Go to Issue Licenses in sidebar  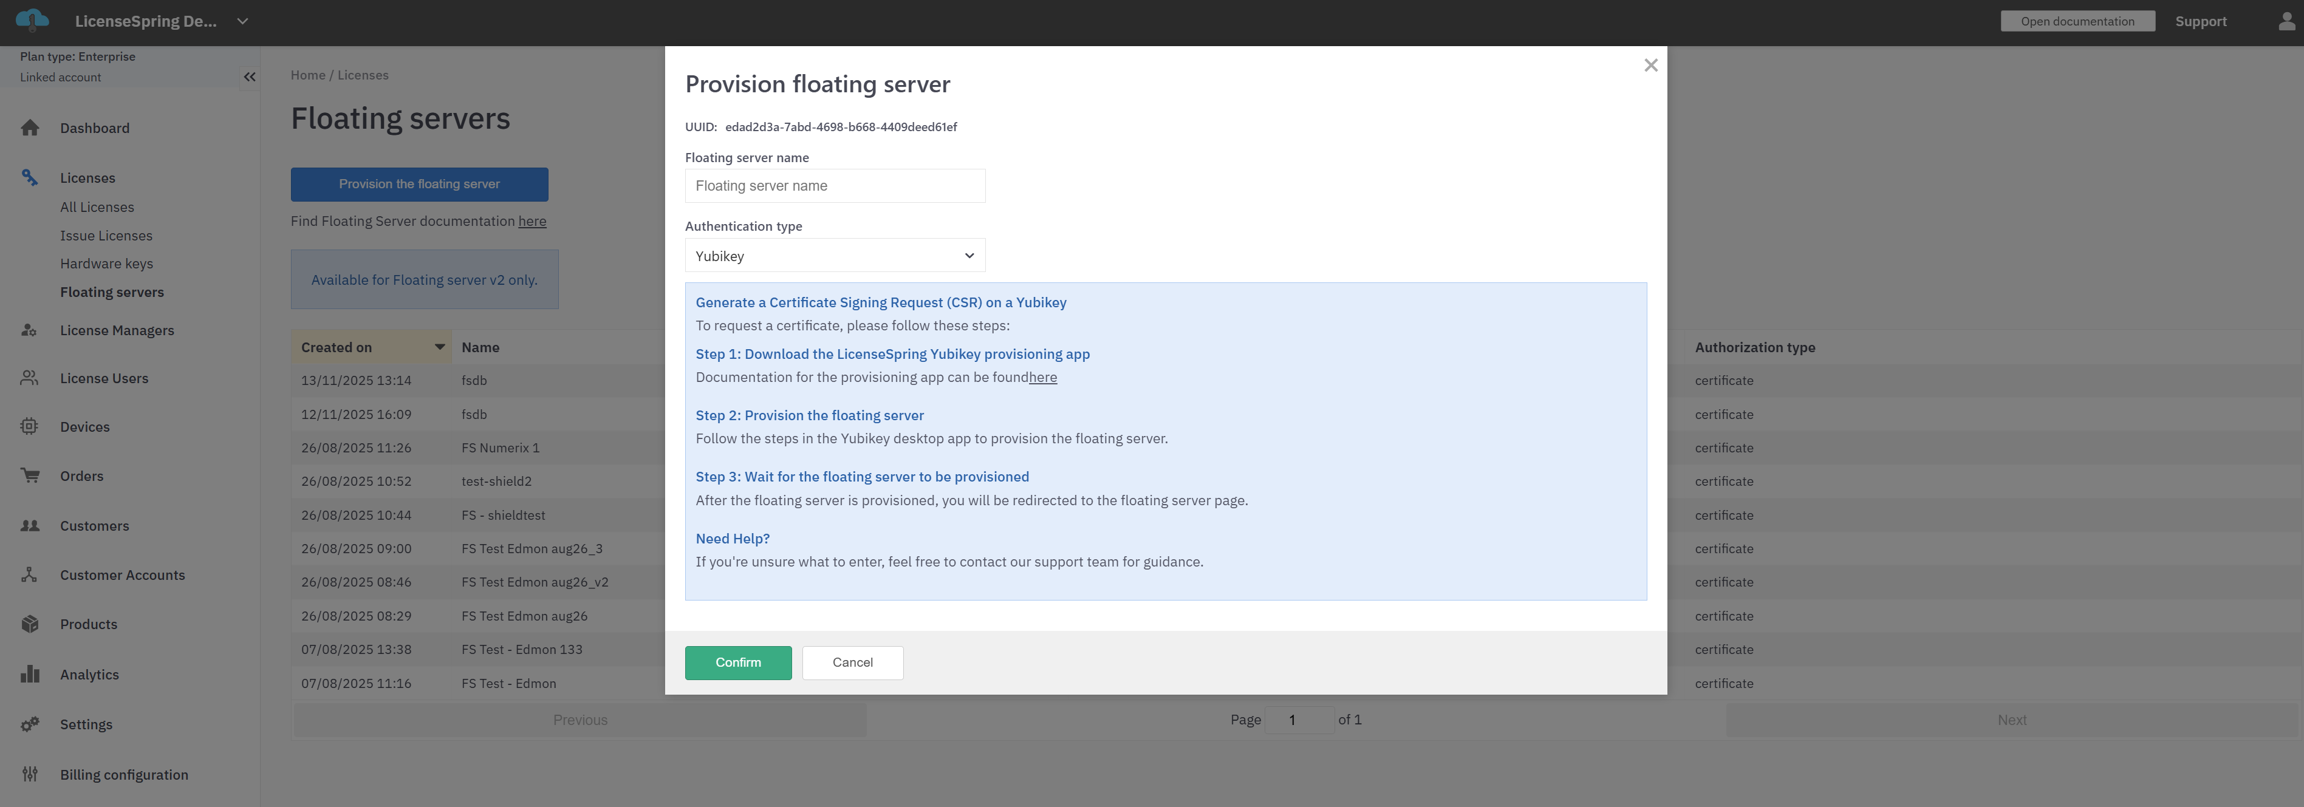point(106,236)
